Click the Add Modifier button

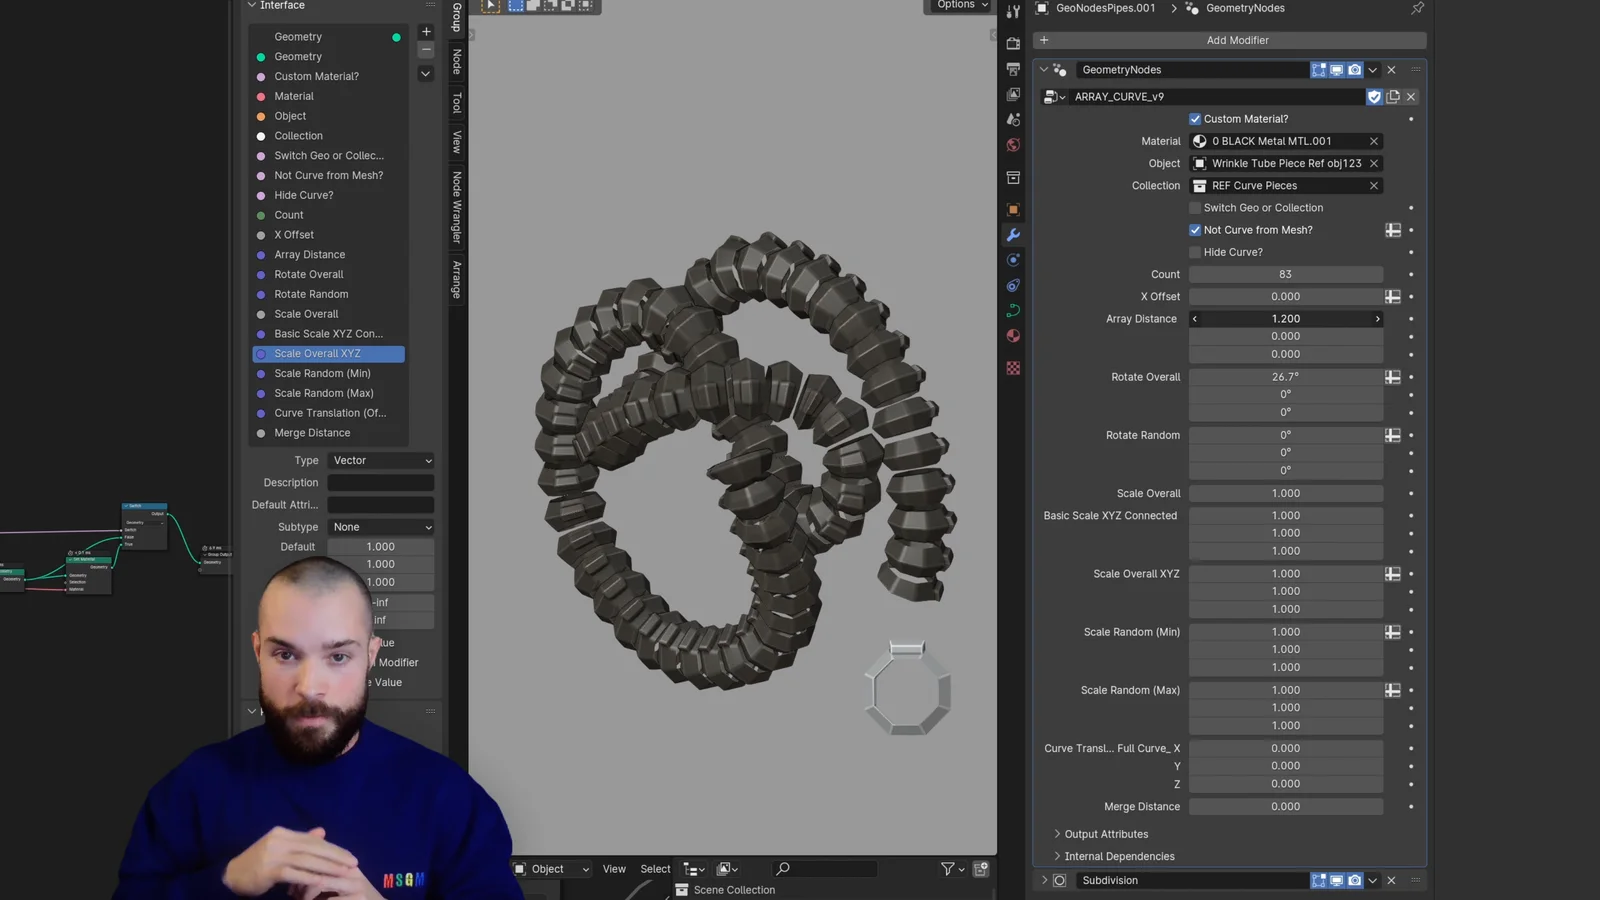point(1237,40)
